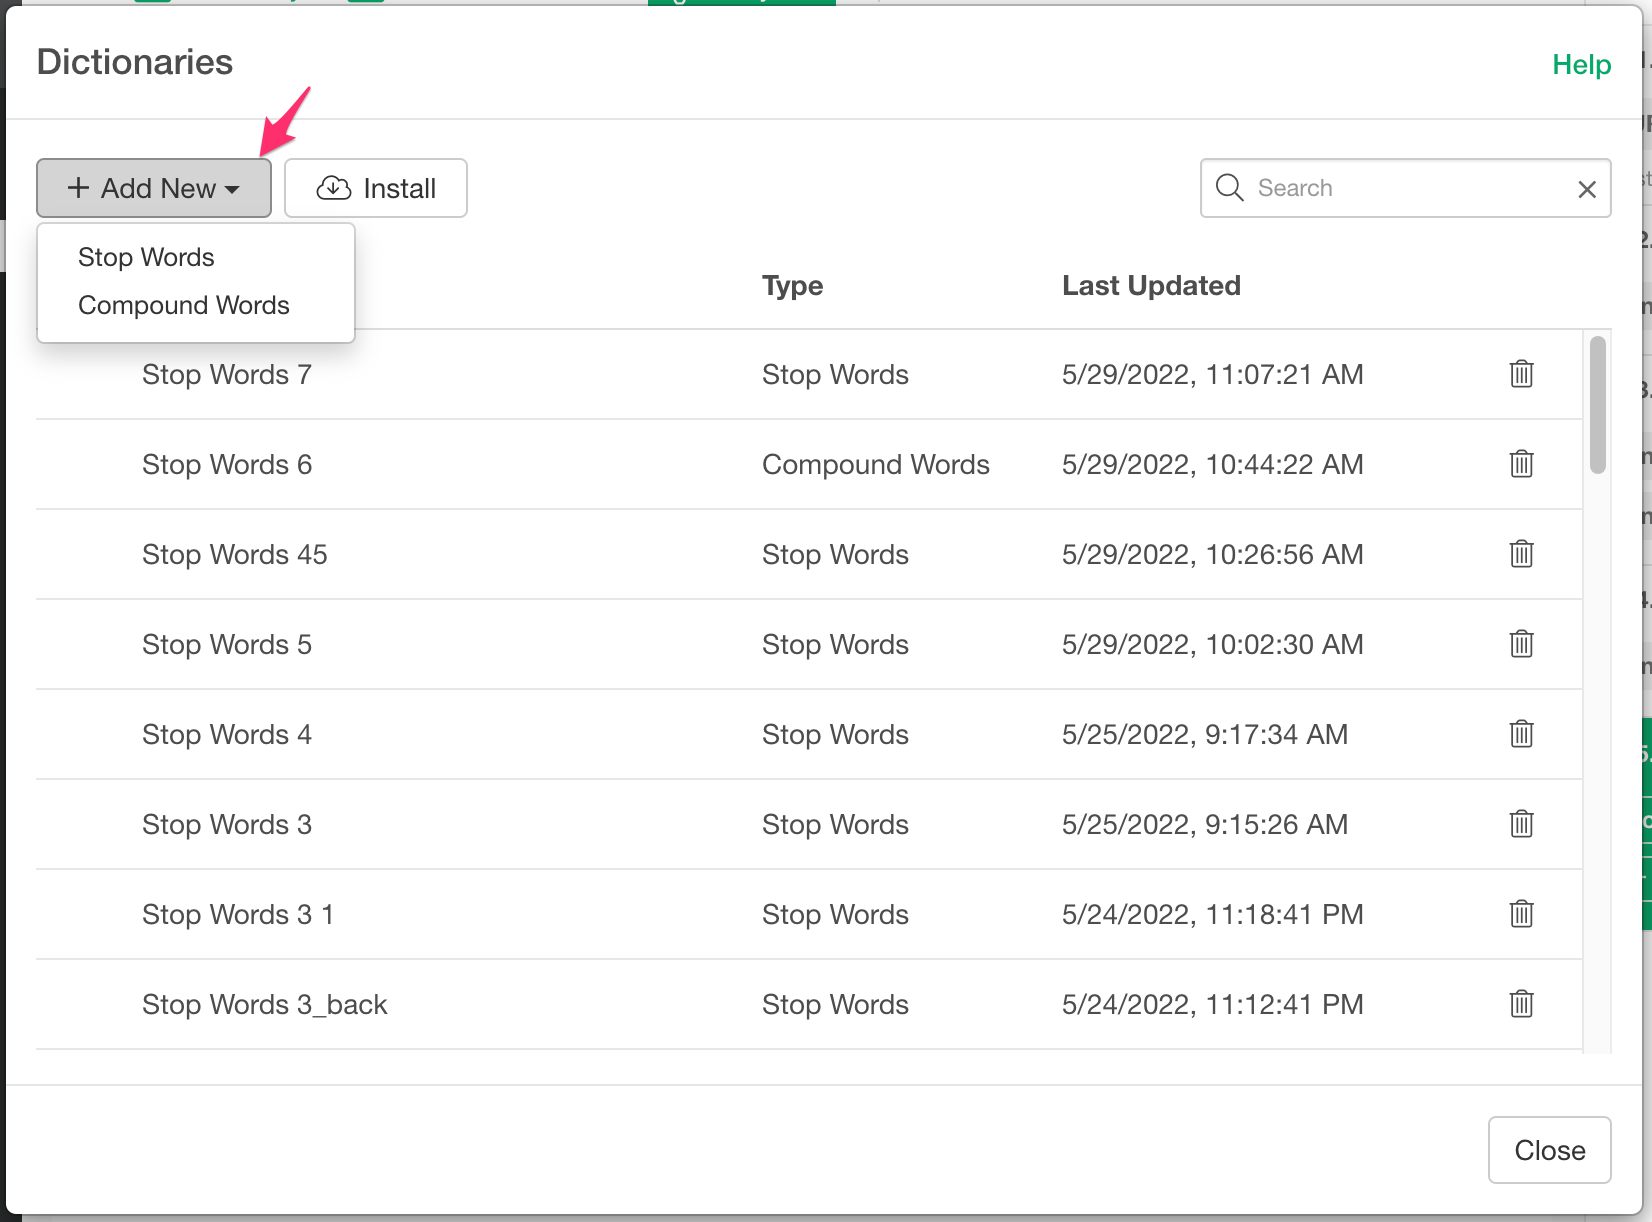The image size is (1652, 1222).
Task: Open the Stop Words 45 dictionary row
Action: (235, 554)
